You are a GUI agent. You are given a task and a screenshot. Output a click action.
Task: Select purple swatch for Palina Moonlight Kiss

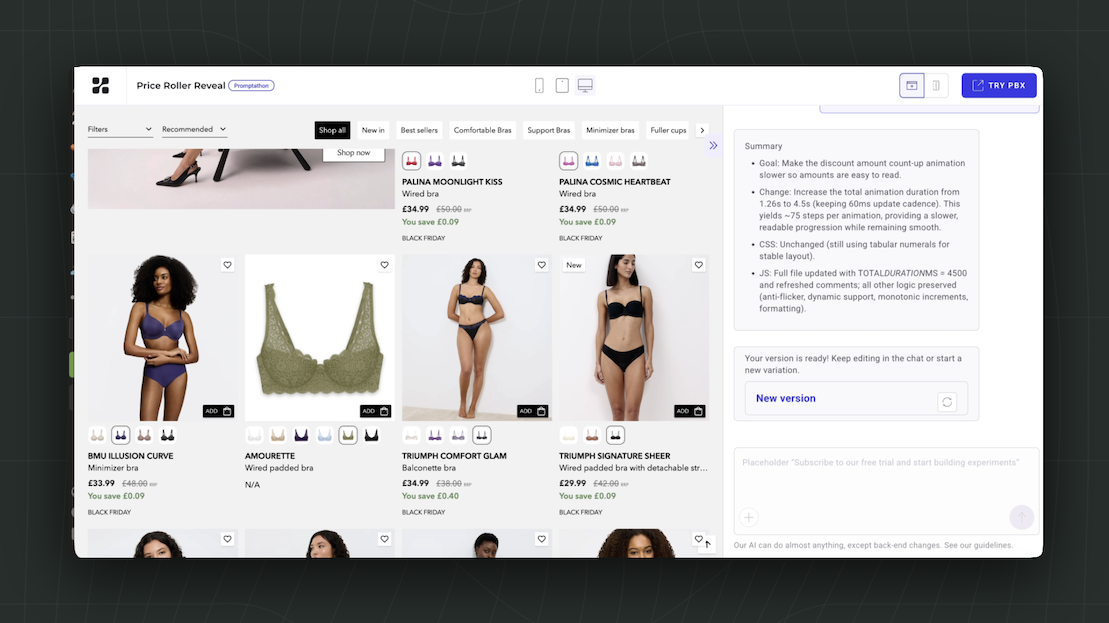434,161
